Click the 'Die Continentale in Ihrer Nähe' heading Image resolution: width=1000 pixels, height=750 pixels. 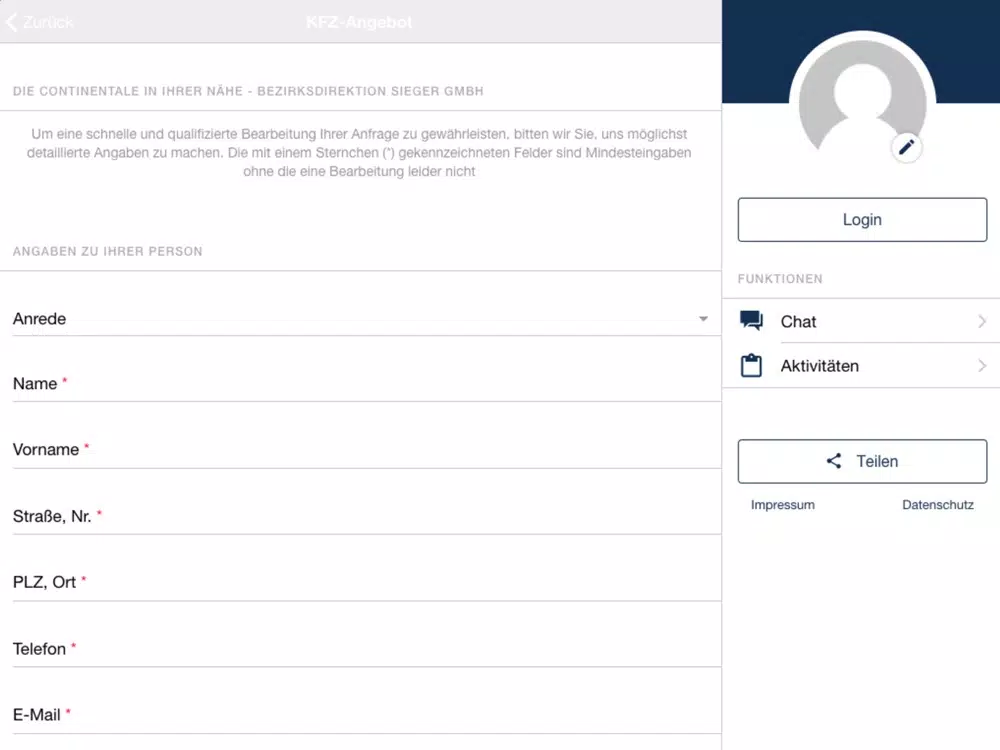pos(248,91)
